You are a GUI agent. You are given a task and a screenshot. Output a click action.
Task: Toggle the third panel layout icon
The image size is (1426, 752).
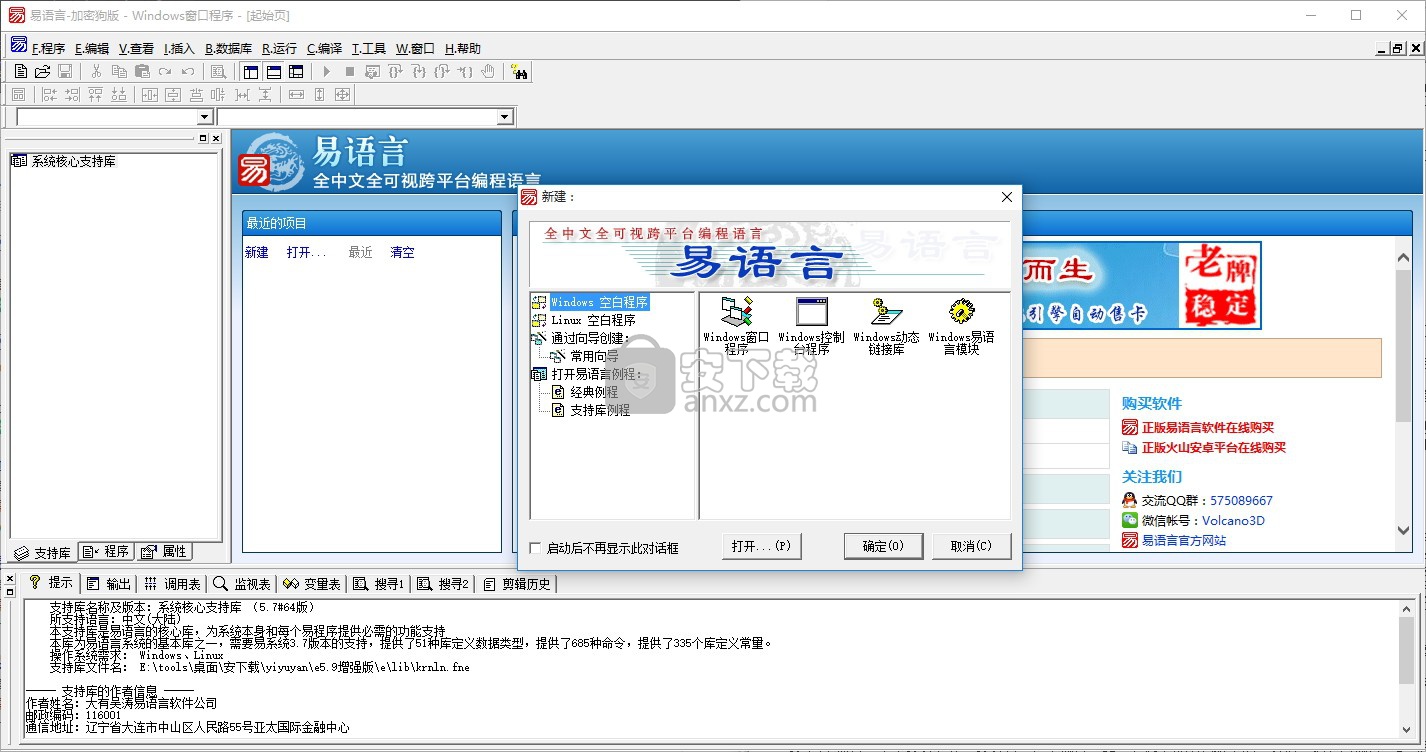point(296,71)
